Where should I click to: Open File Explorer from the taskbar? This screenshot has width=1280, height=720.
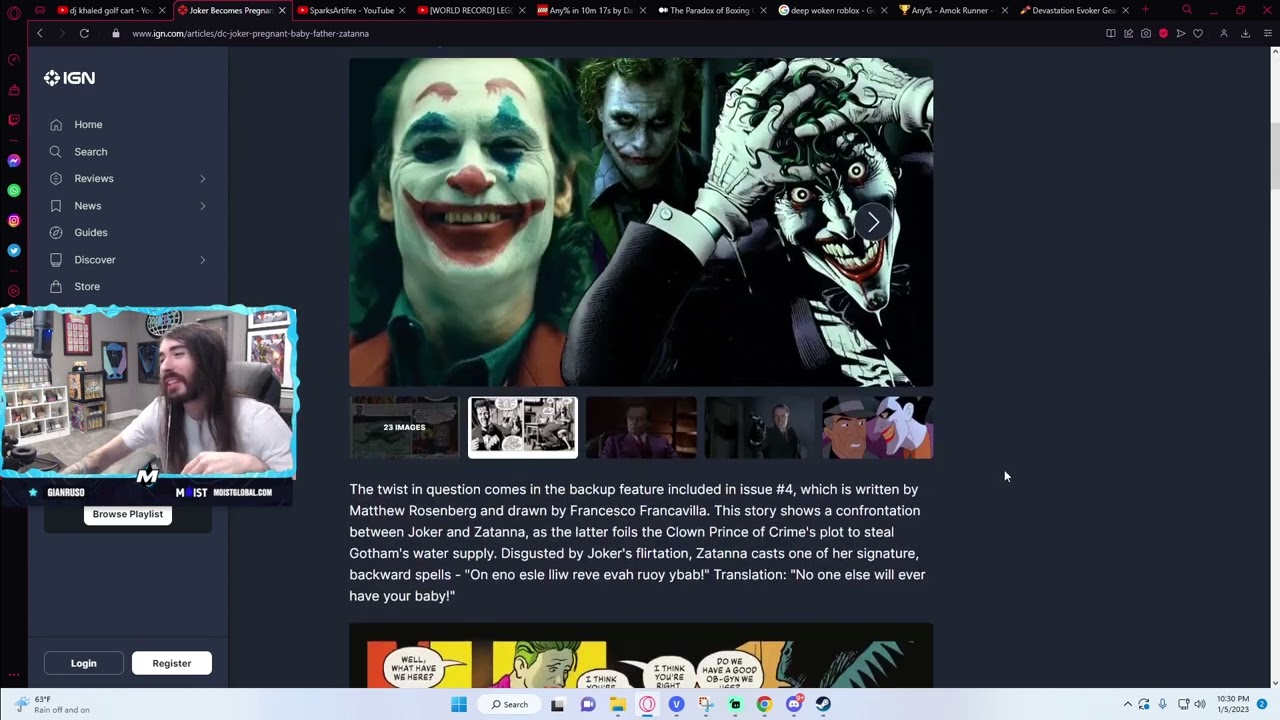coord(618,704)
